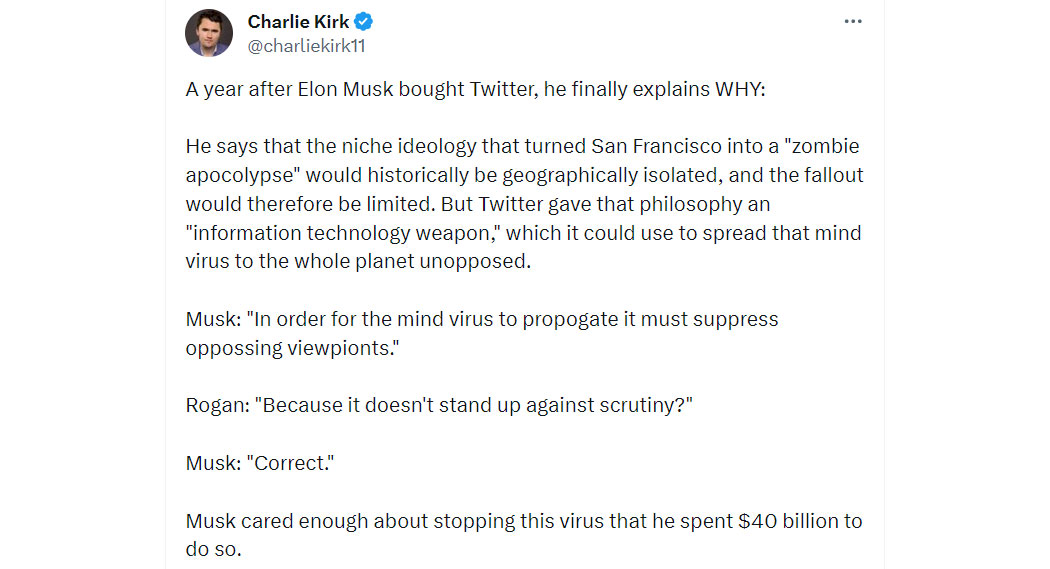Click the Rogan quote about scrutiny

(439, 406)
